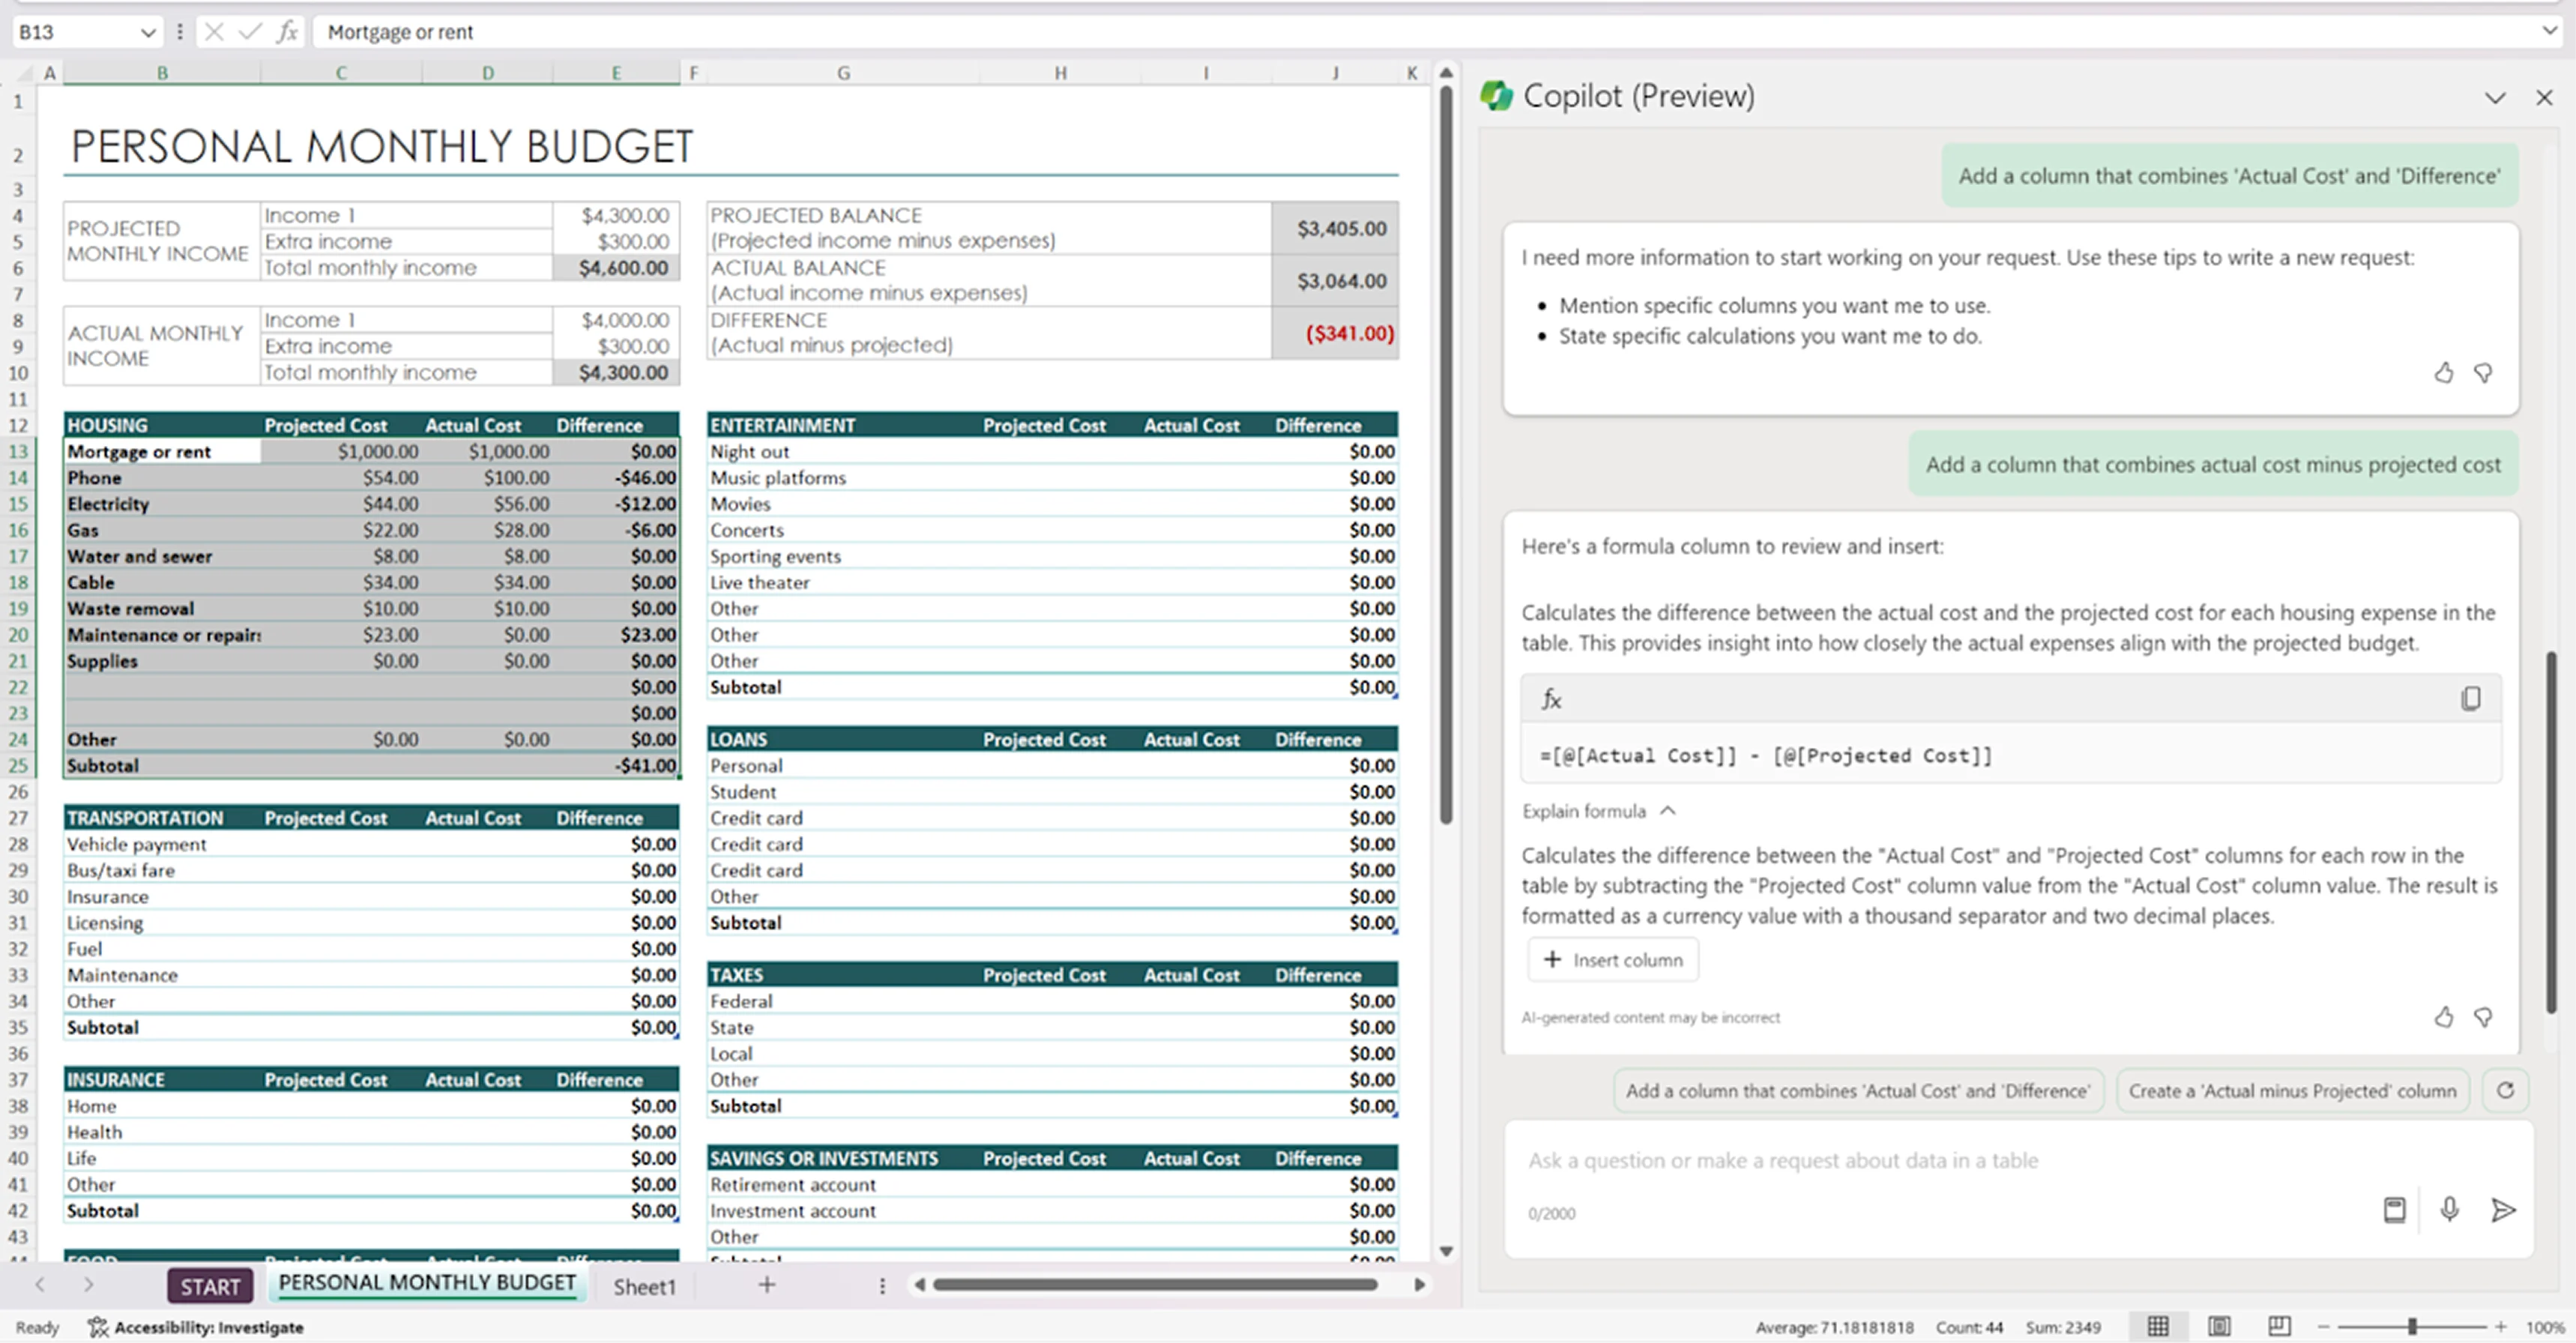
Task: Open Accessibility Investigate in status bar
Action: pyautogui.click(x=196, y=1327)
